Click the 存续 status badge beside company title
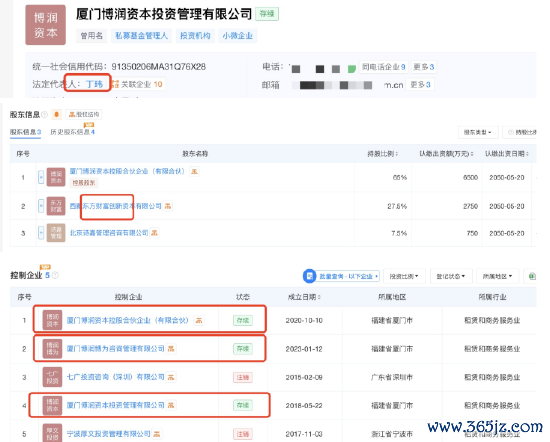Image resolution: width=550 pixels, height=442 pixels. pos(267,14)
